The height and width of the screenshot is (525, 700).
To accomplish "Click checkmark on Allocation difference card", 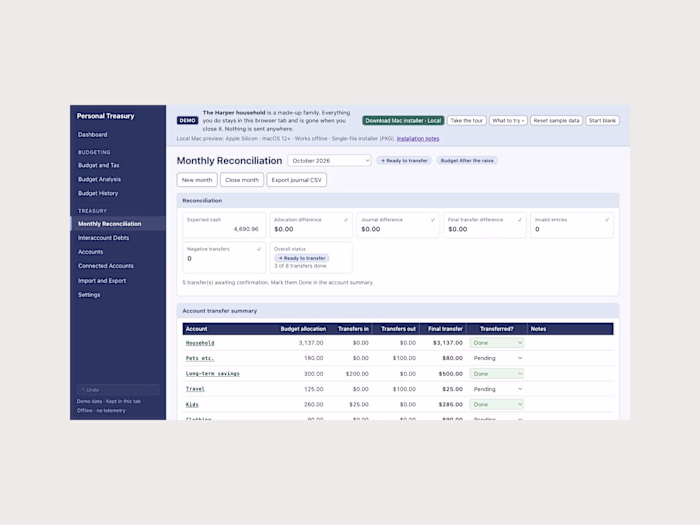I will tap(346, 220).
